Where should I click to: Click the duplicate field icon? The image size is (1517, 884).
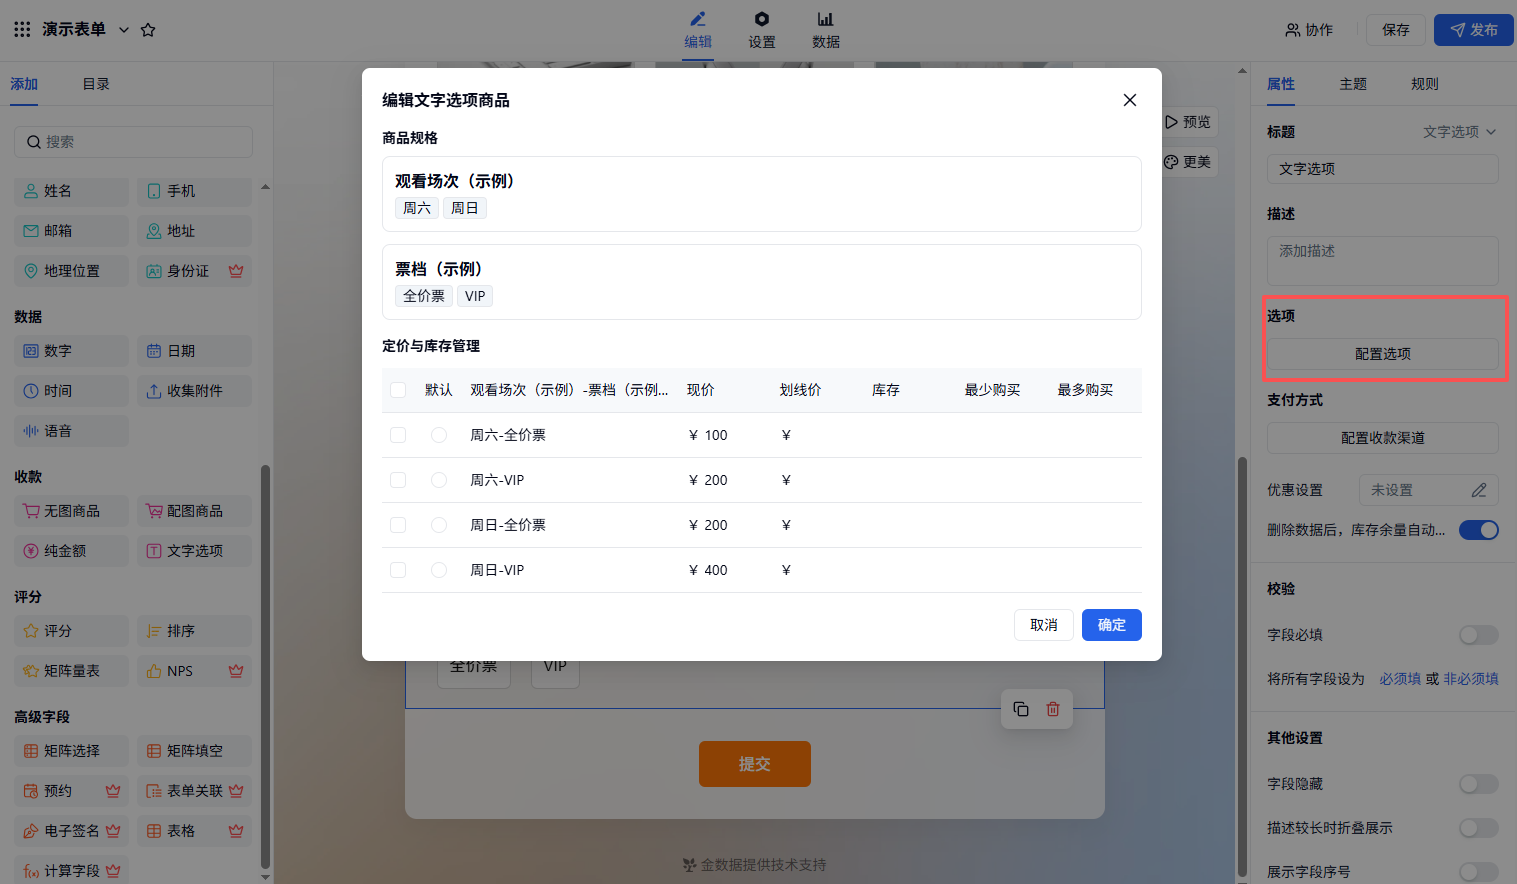tap(1021, 709)
